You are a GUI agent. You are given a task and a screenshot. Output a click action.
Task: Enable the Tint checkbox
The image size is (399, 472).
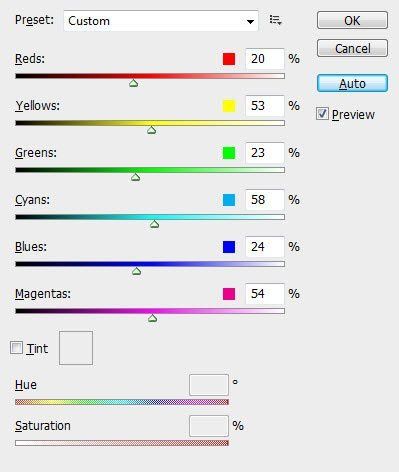pos(16,348)
